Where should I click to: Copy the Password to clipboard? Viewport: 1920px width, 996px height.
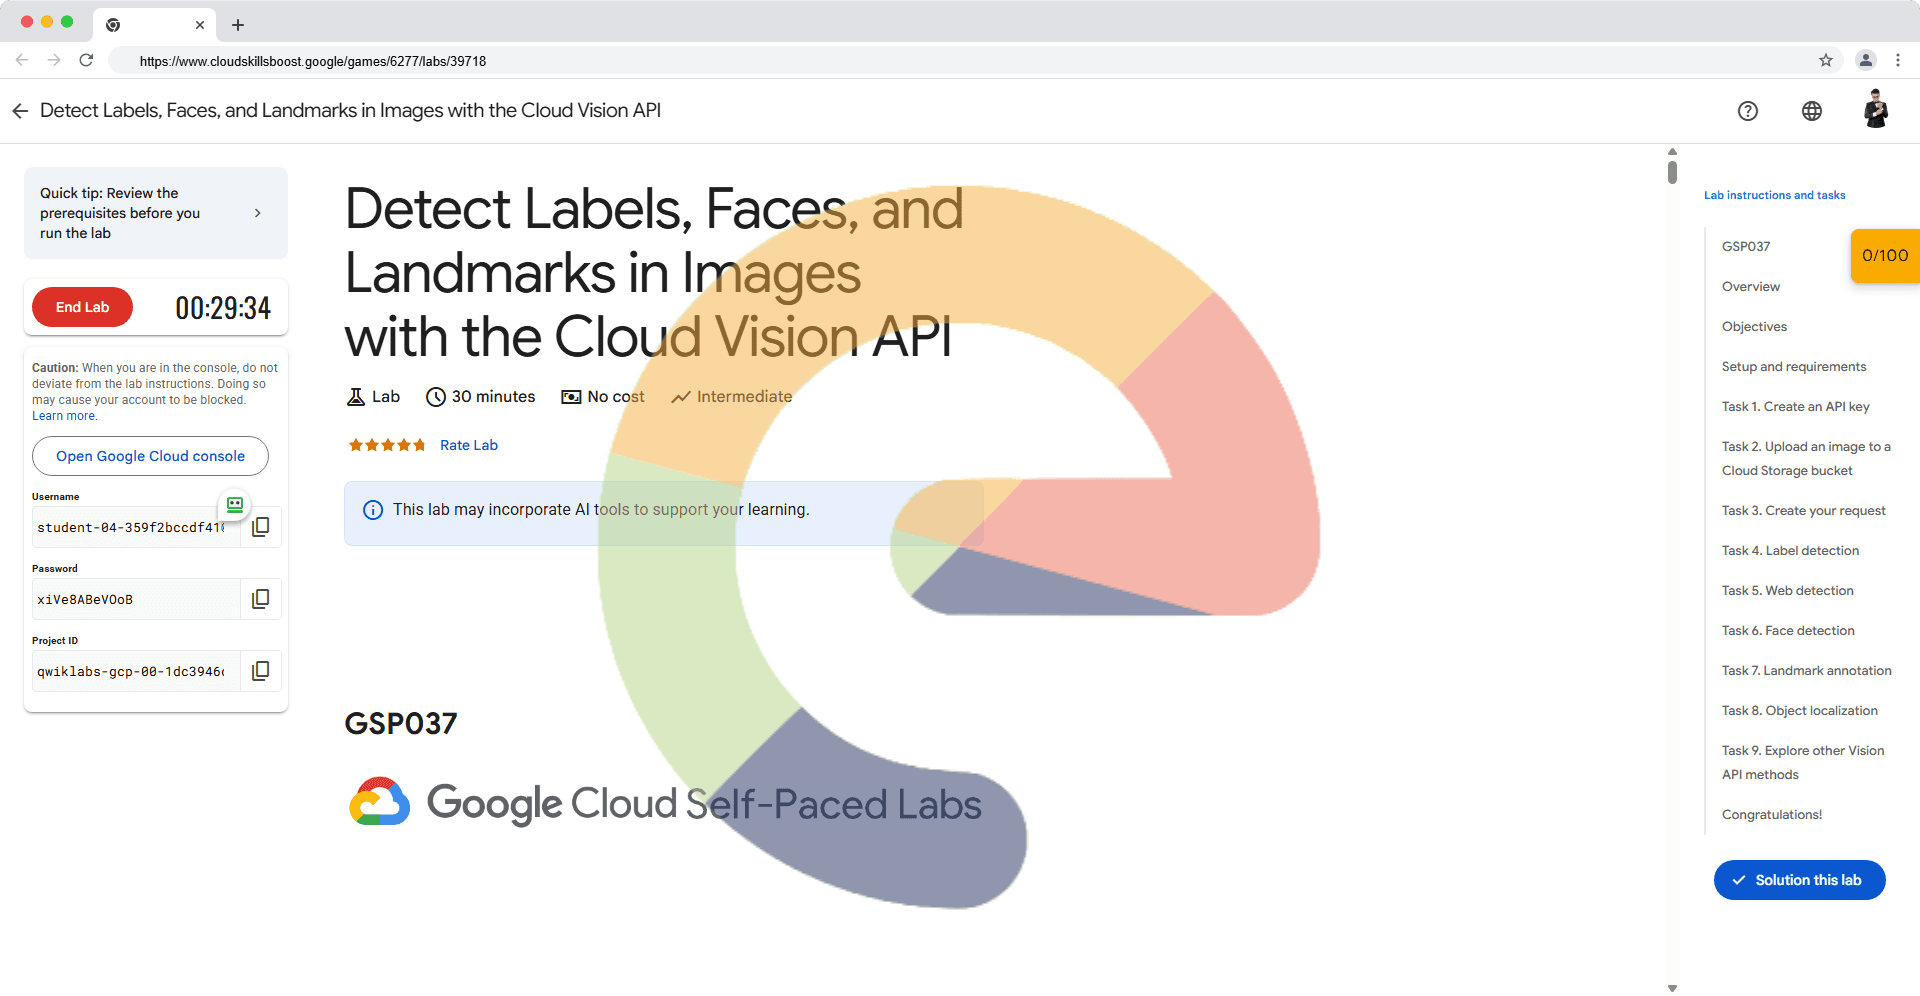(x=261, y=599)
